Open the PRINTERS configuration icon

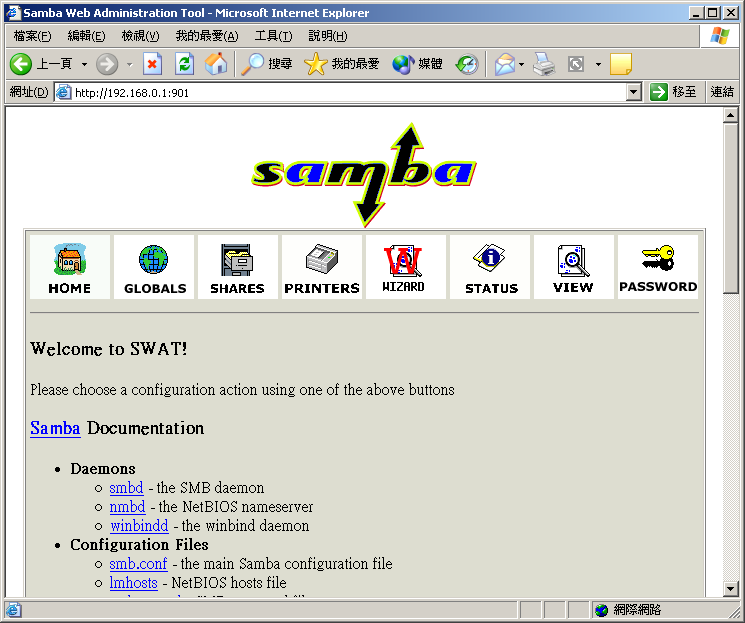321,267
